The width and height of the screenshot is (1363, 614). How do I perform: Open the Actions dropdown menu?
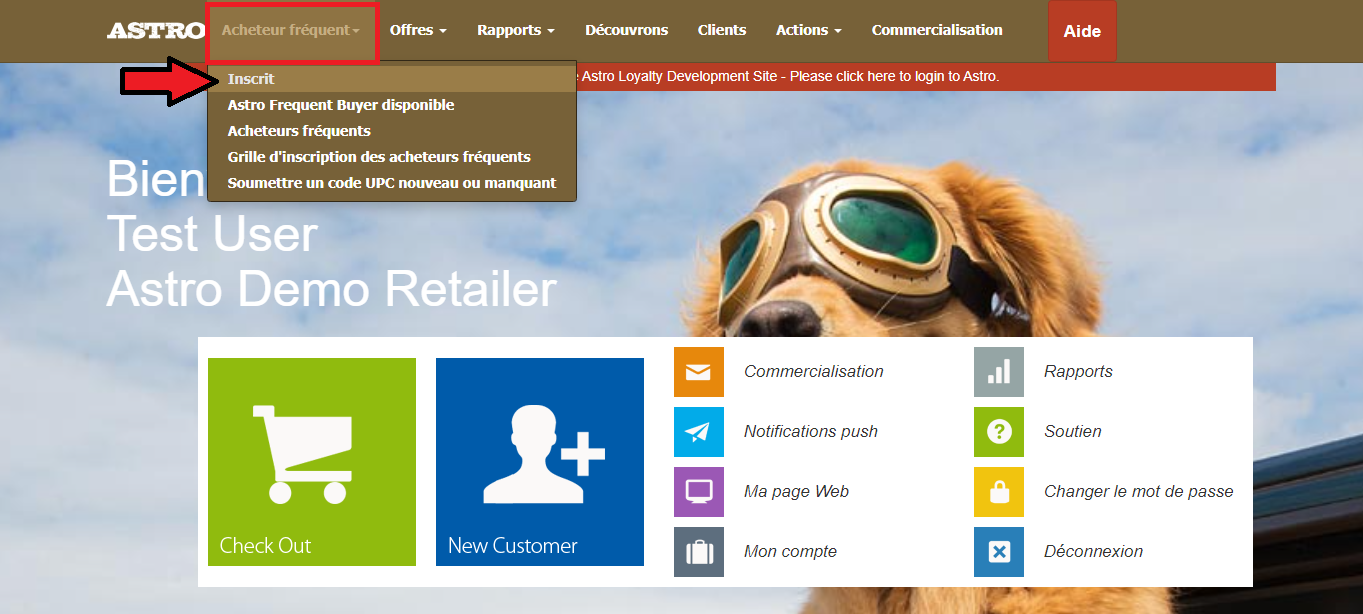pos(808,31)
